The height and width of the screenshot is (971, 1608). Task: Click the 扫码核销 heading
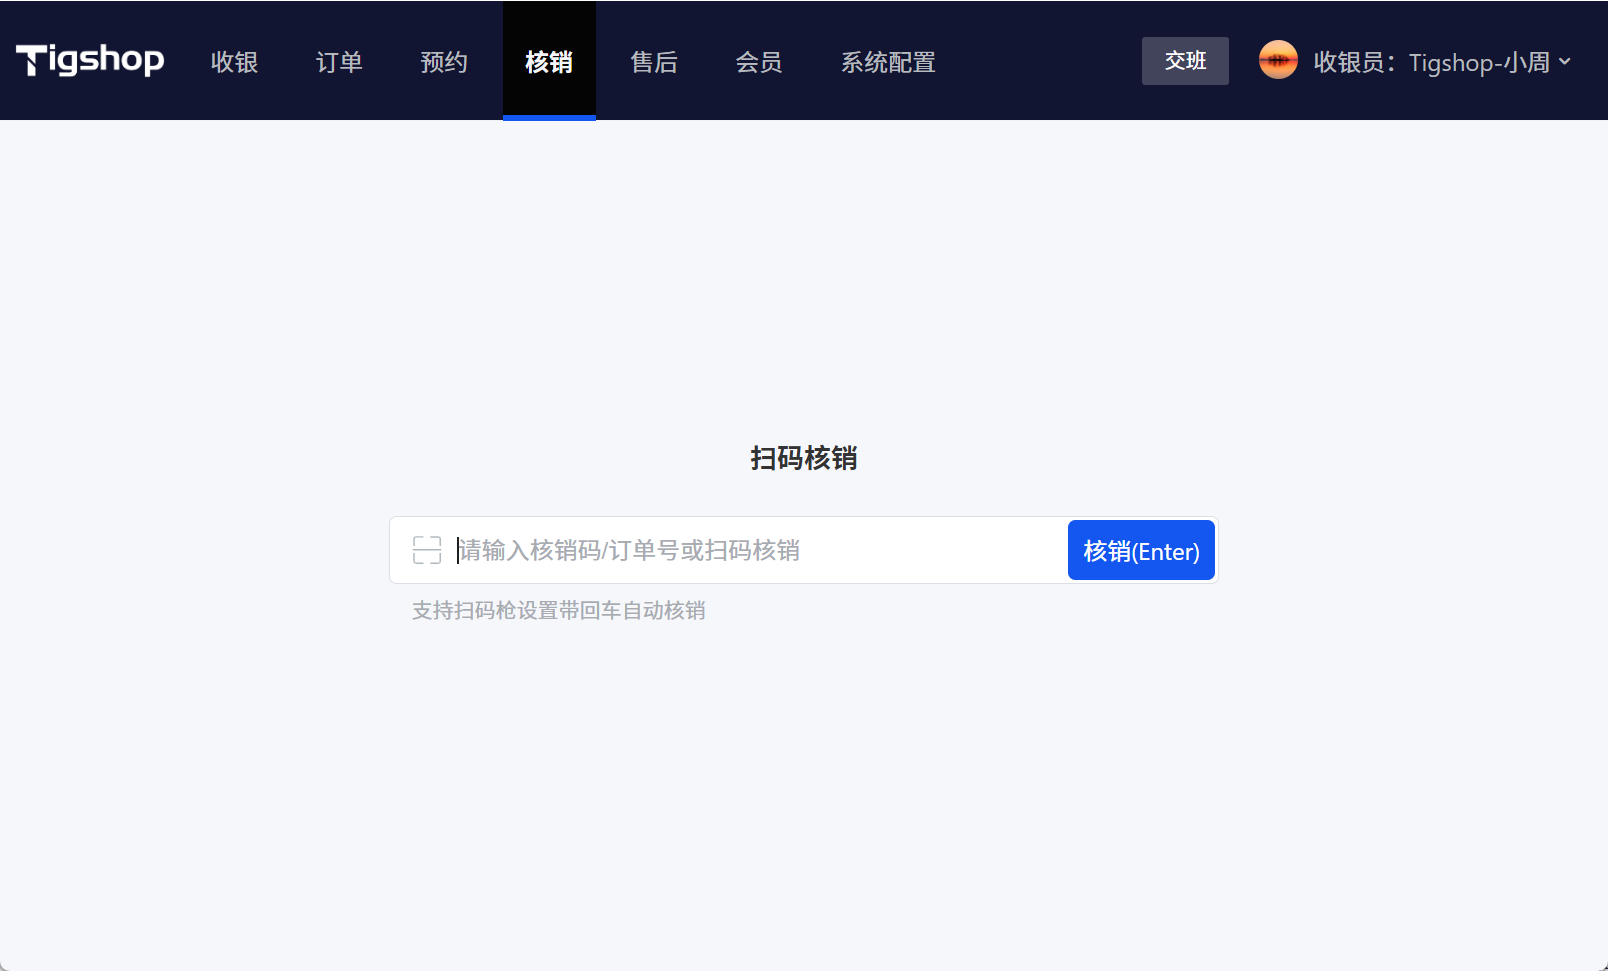804,458
